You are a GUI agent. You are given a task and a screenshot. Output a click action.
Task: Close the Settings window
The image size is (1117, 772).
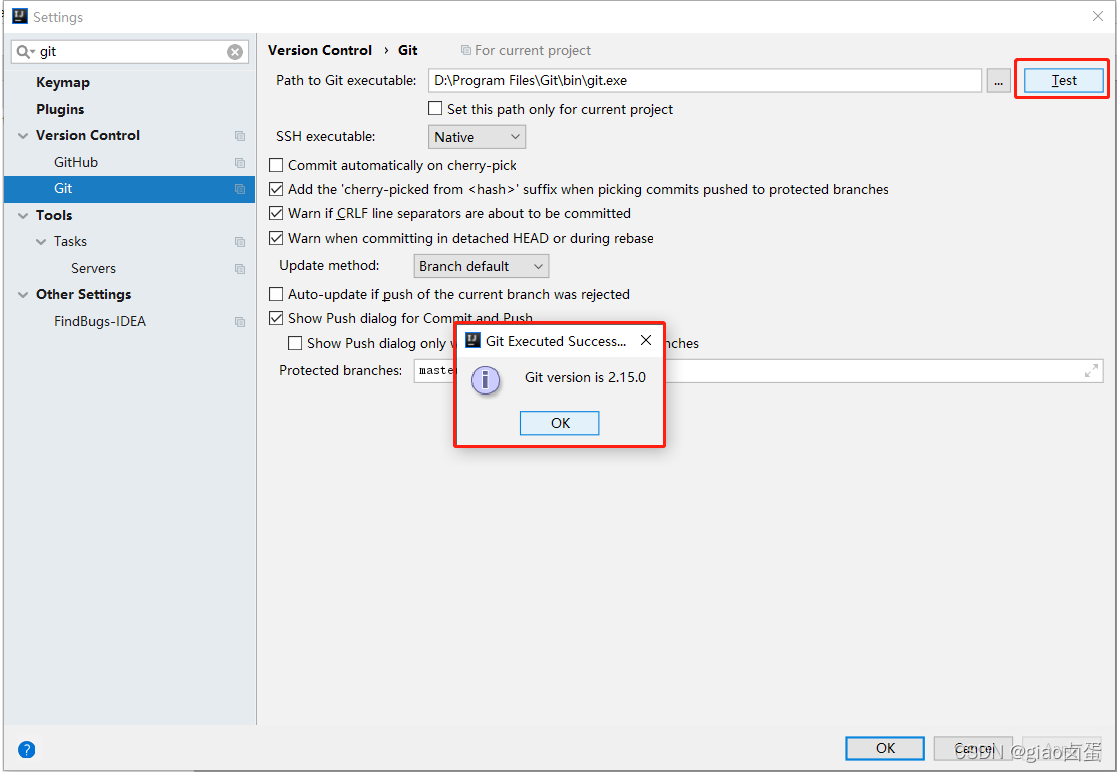tap(1098, 16)
